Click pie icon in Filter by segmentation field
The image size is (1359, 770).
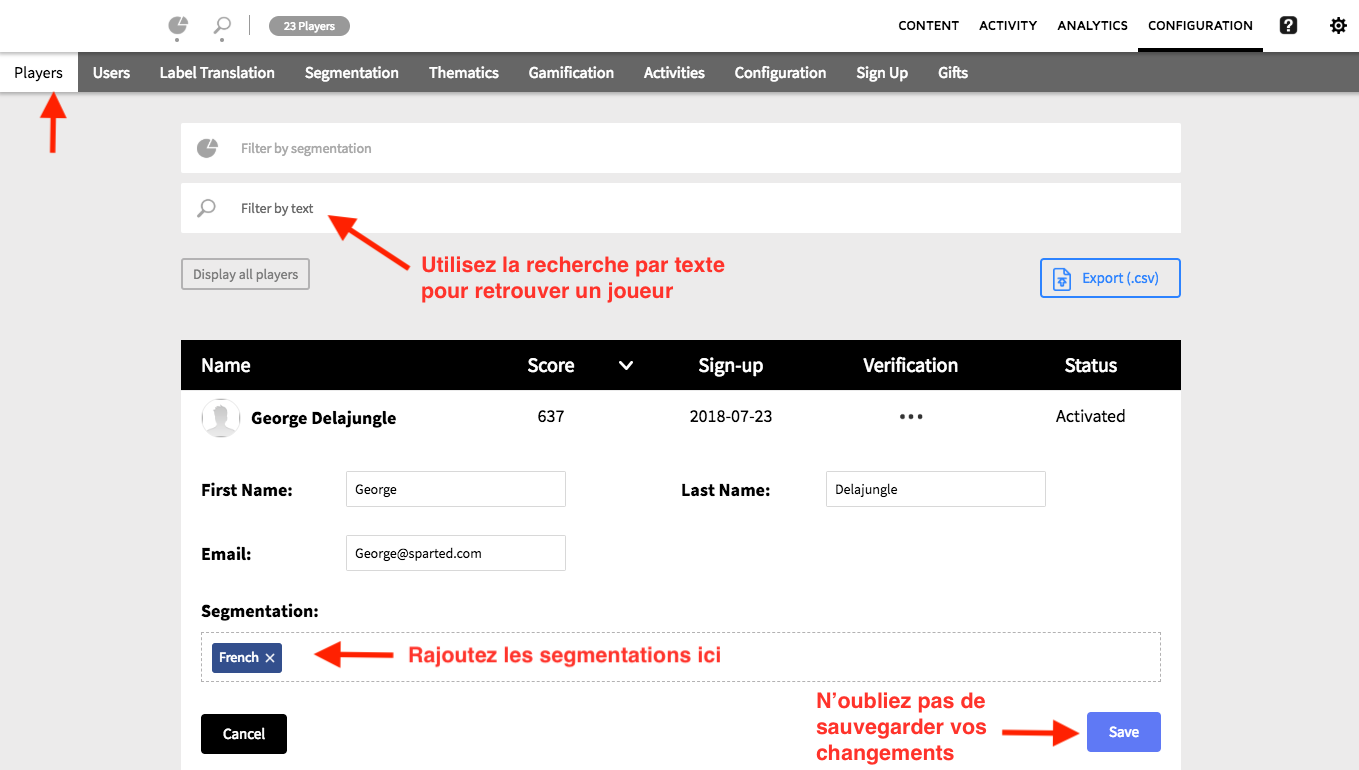207,148
